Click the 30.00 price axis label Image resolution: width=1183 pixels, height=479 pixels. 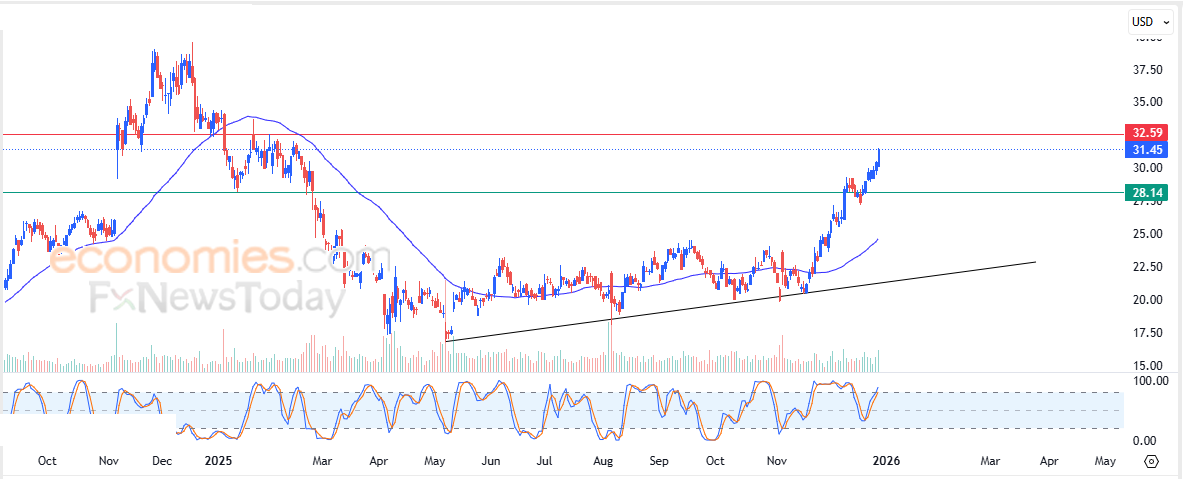[1147, 167]
